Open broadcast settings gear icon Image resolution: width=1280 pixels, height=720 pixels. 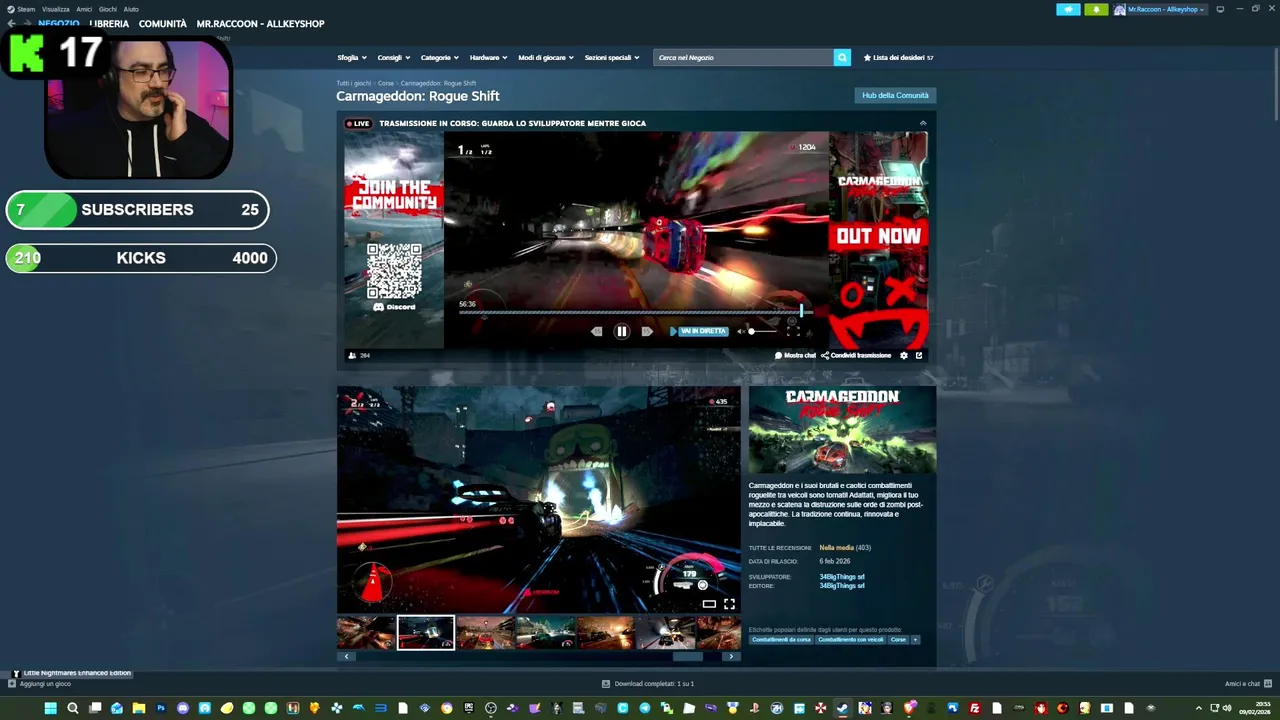click(x=904, y=355)
